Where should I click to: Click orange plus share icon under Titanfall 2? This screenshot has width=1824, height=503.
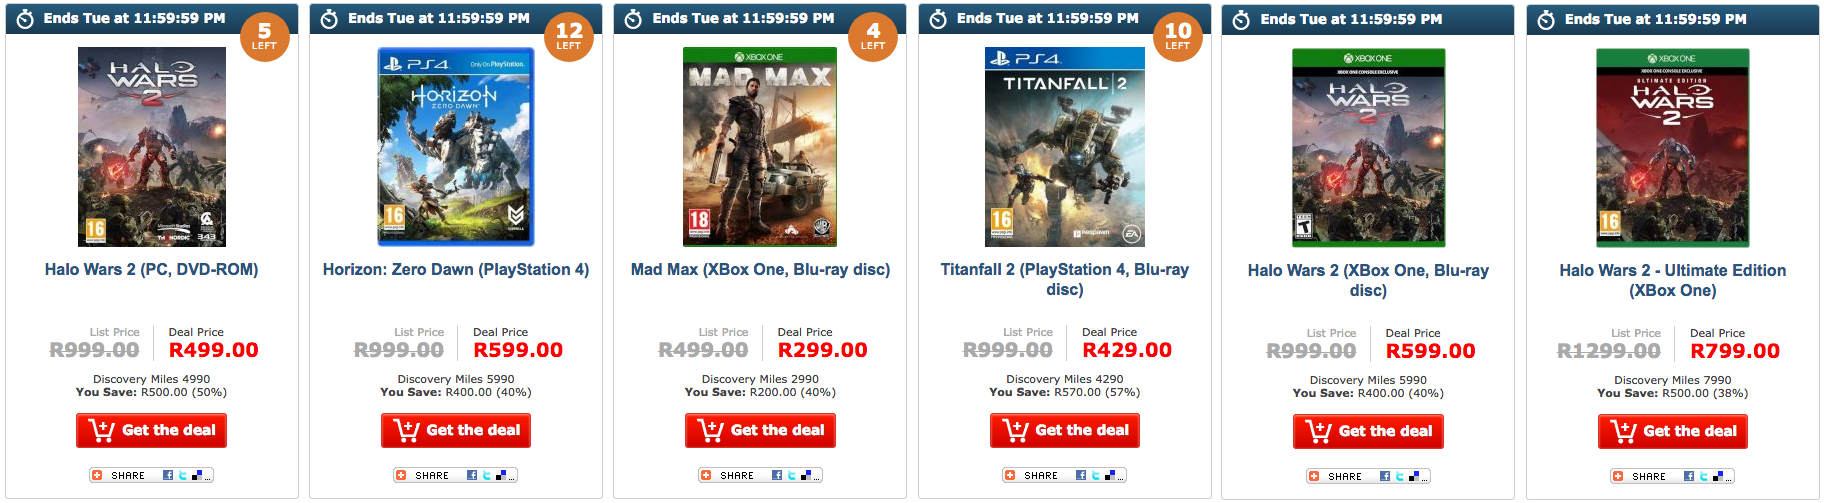[x=1010, y=475]
